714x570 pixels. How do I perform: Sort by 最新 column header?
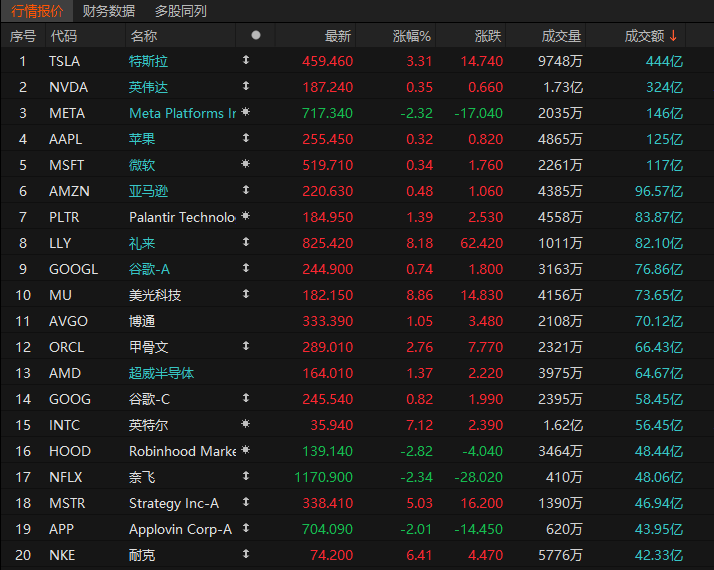coord(338,36)
